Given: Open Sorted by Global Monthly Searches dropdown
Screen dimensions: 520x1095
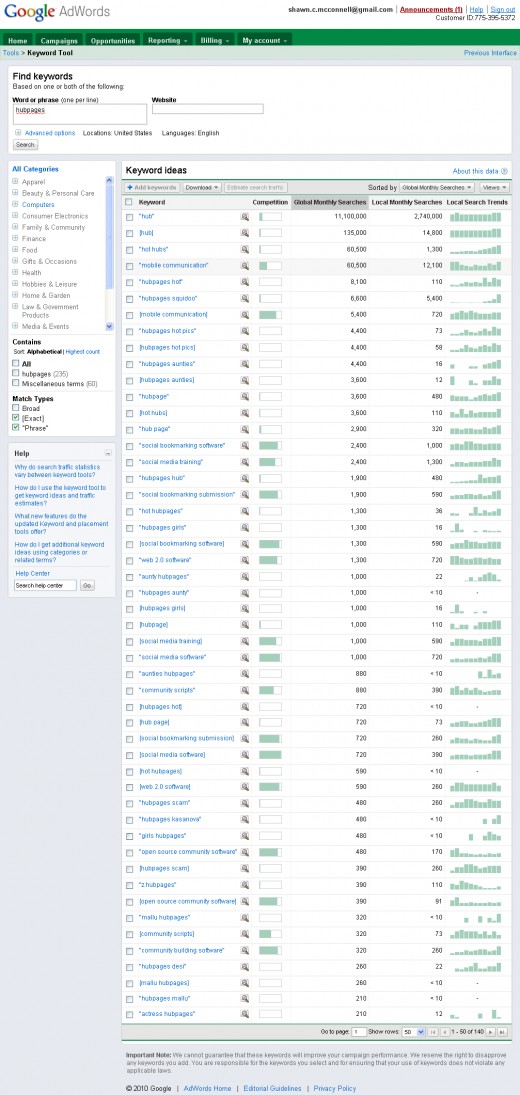Looking at the screenshot, I should pos(437,187).
